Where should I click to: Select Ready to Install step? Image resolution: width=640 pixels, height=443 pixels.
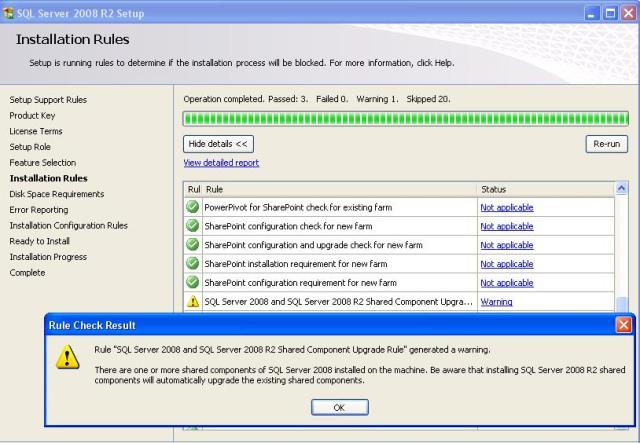(40, 241)
